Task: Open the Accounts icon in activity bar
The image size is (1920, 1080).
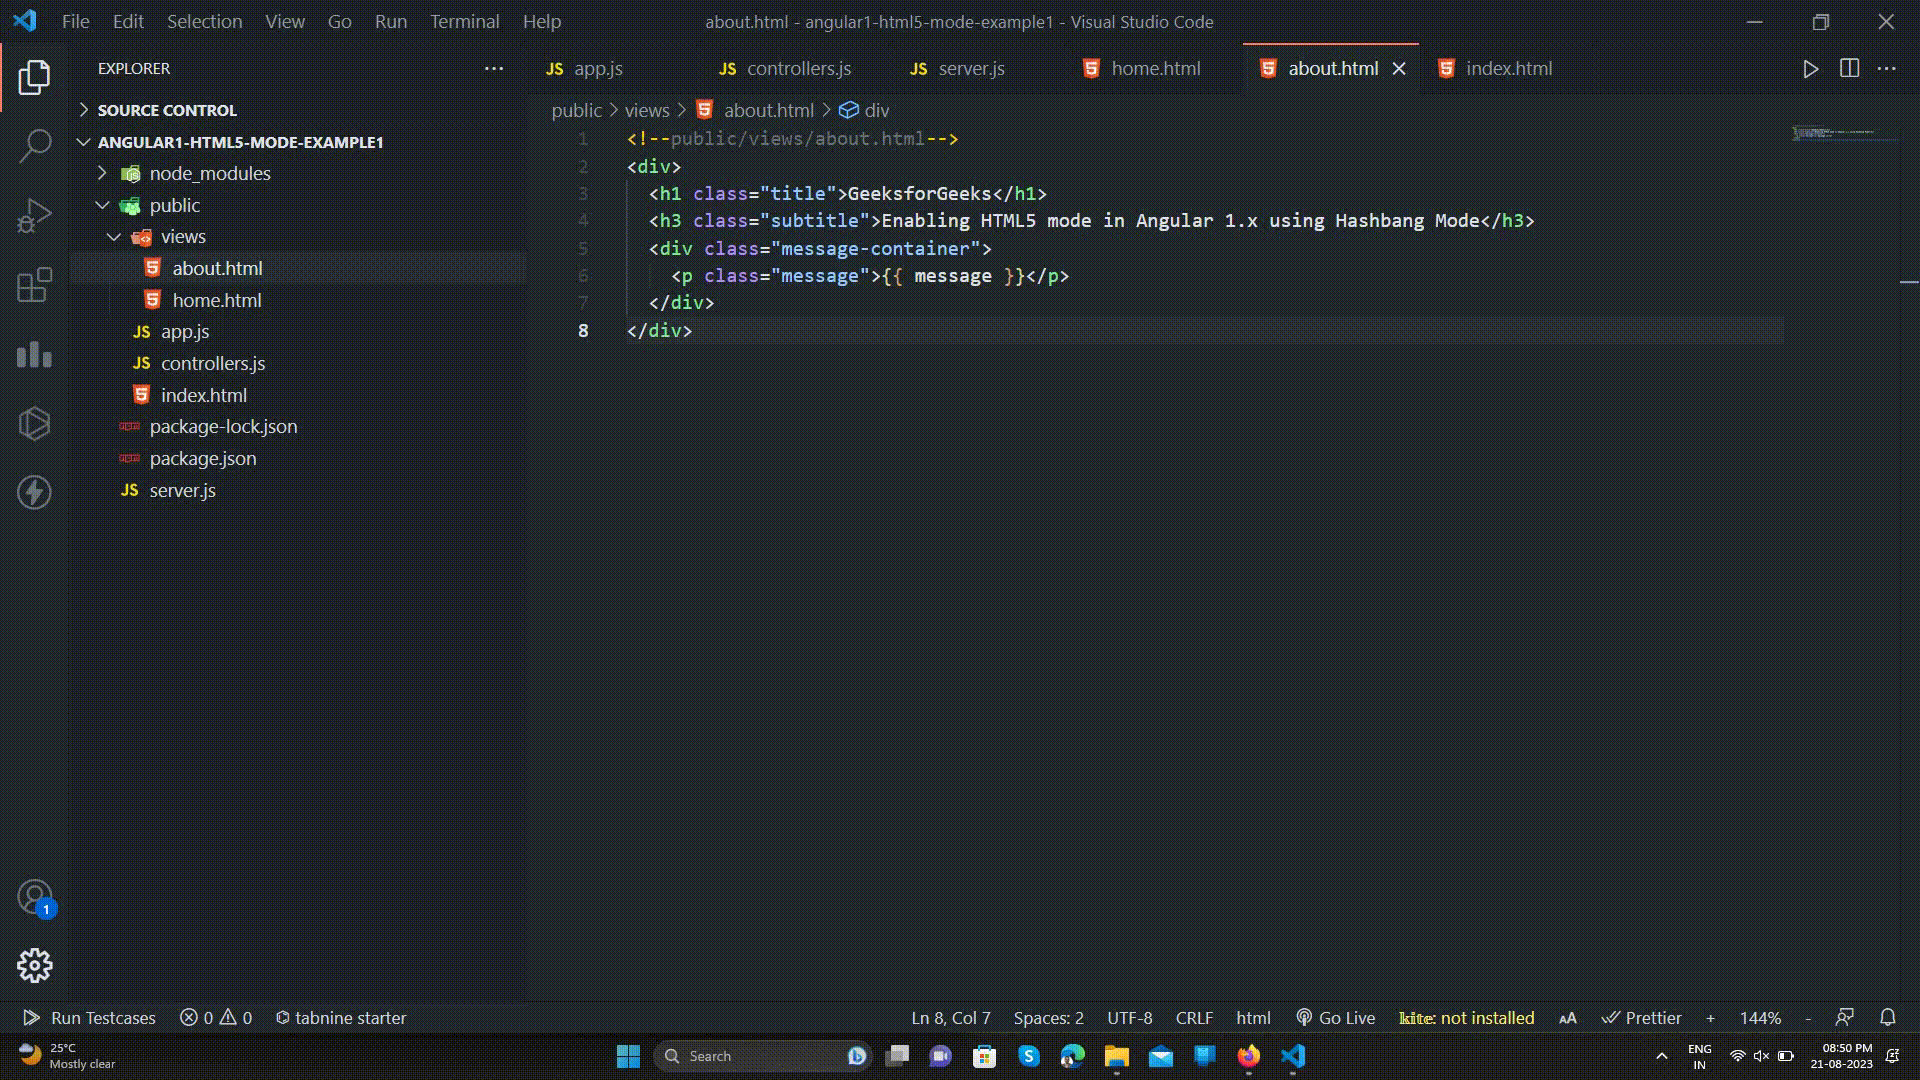Action: (x=35, y=897)
